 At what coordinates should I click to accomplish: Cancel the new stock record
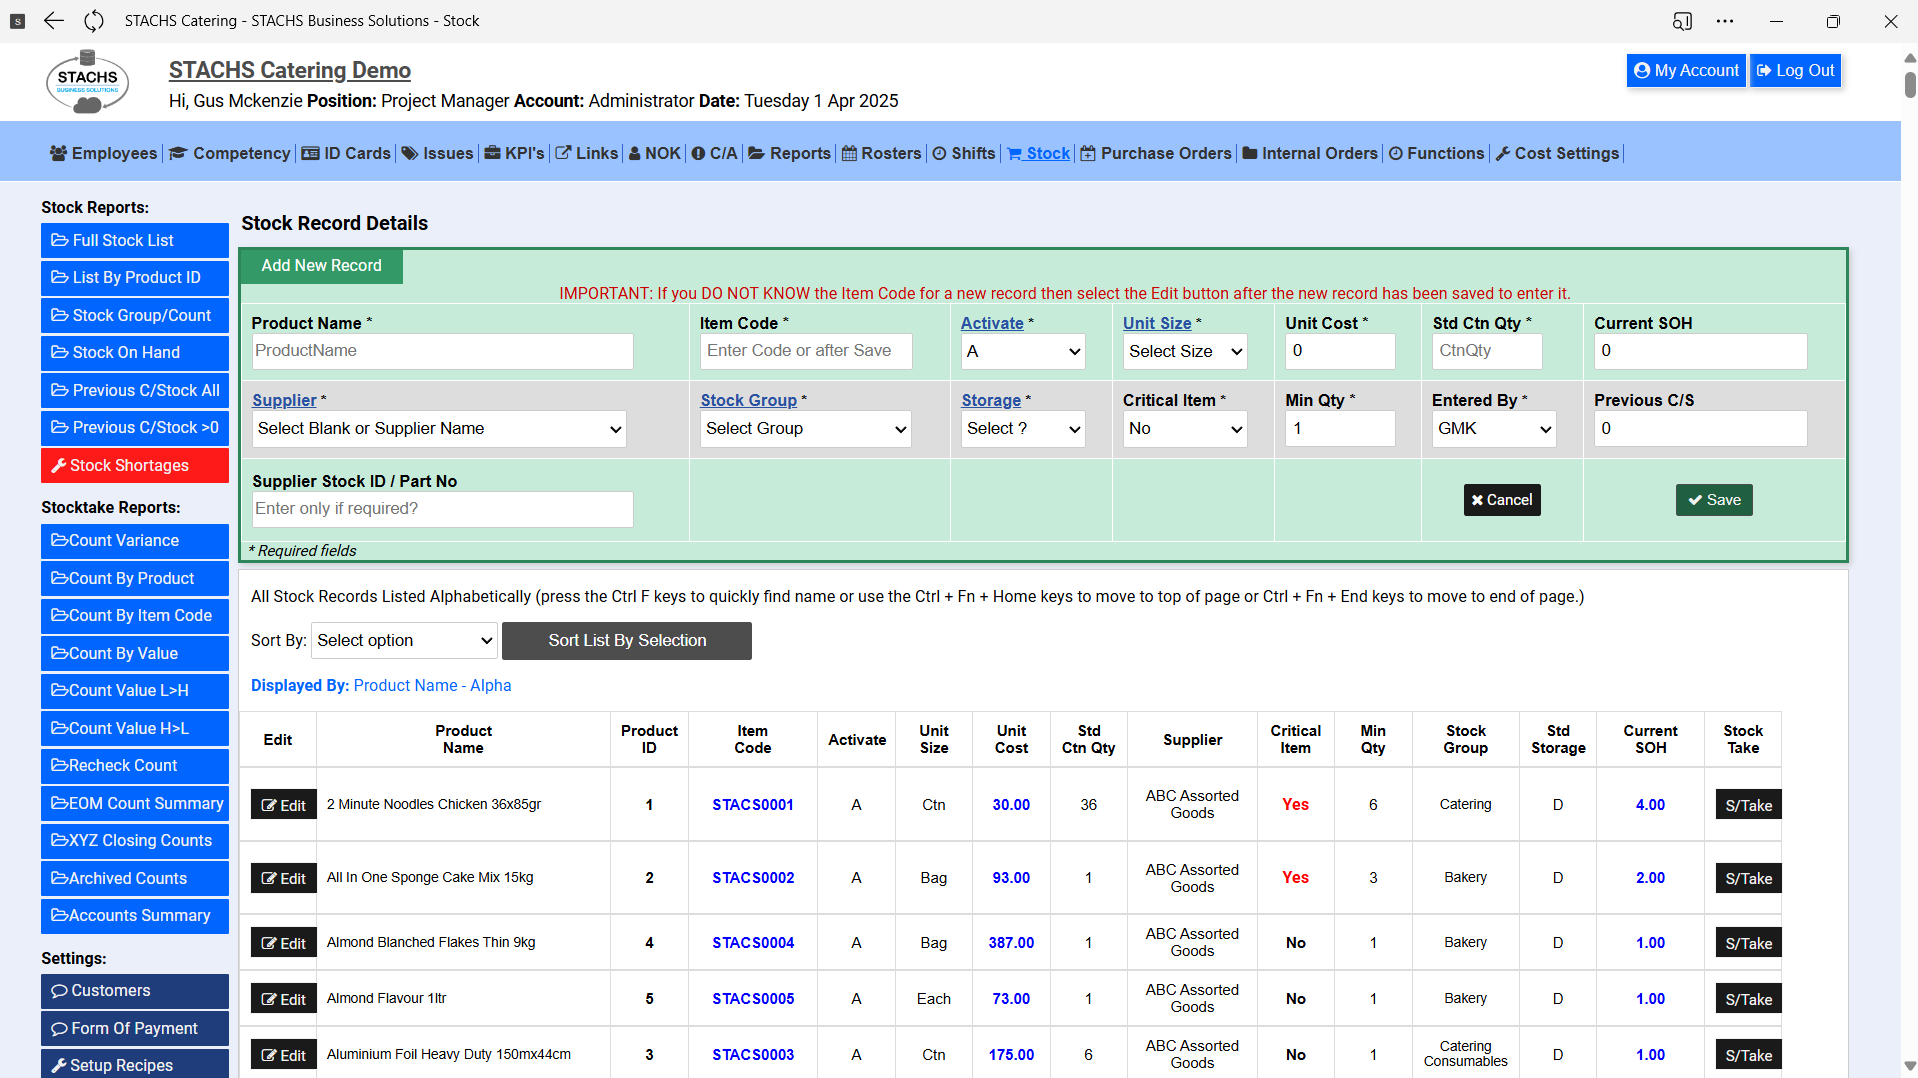1502,500
